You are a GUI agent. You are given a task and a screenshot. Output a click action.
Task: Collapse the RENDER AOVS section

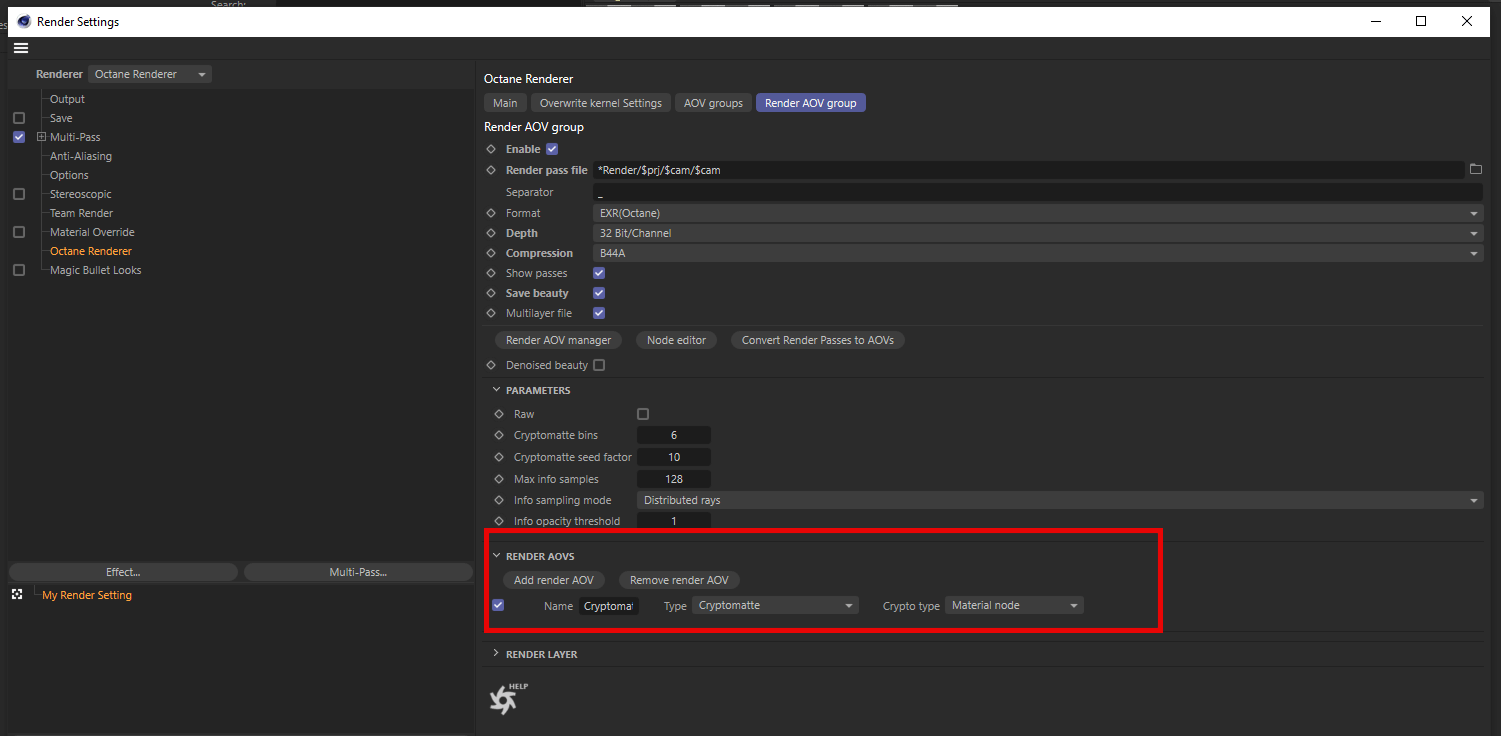(x=496, y=556)
